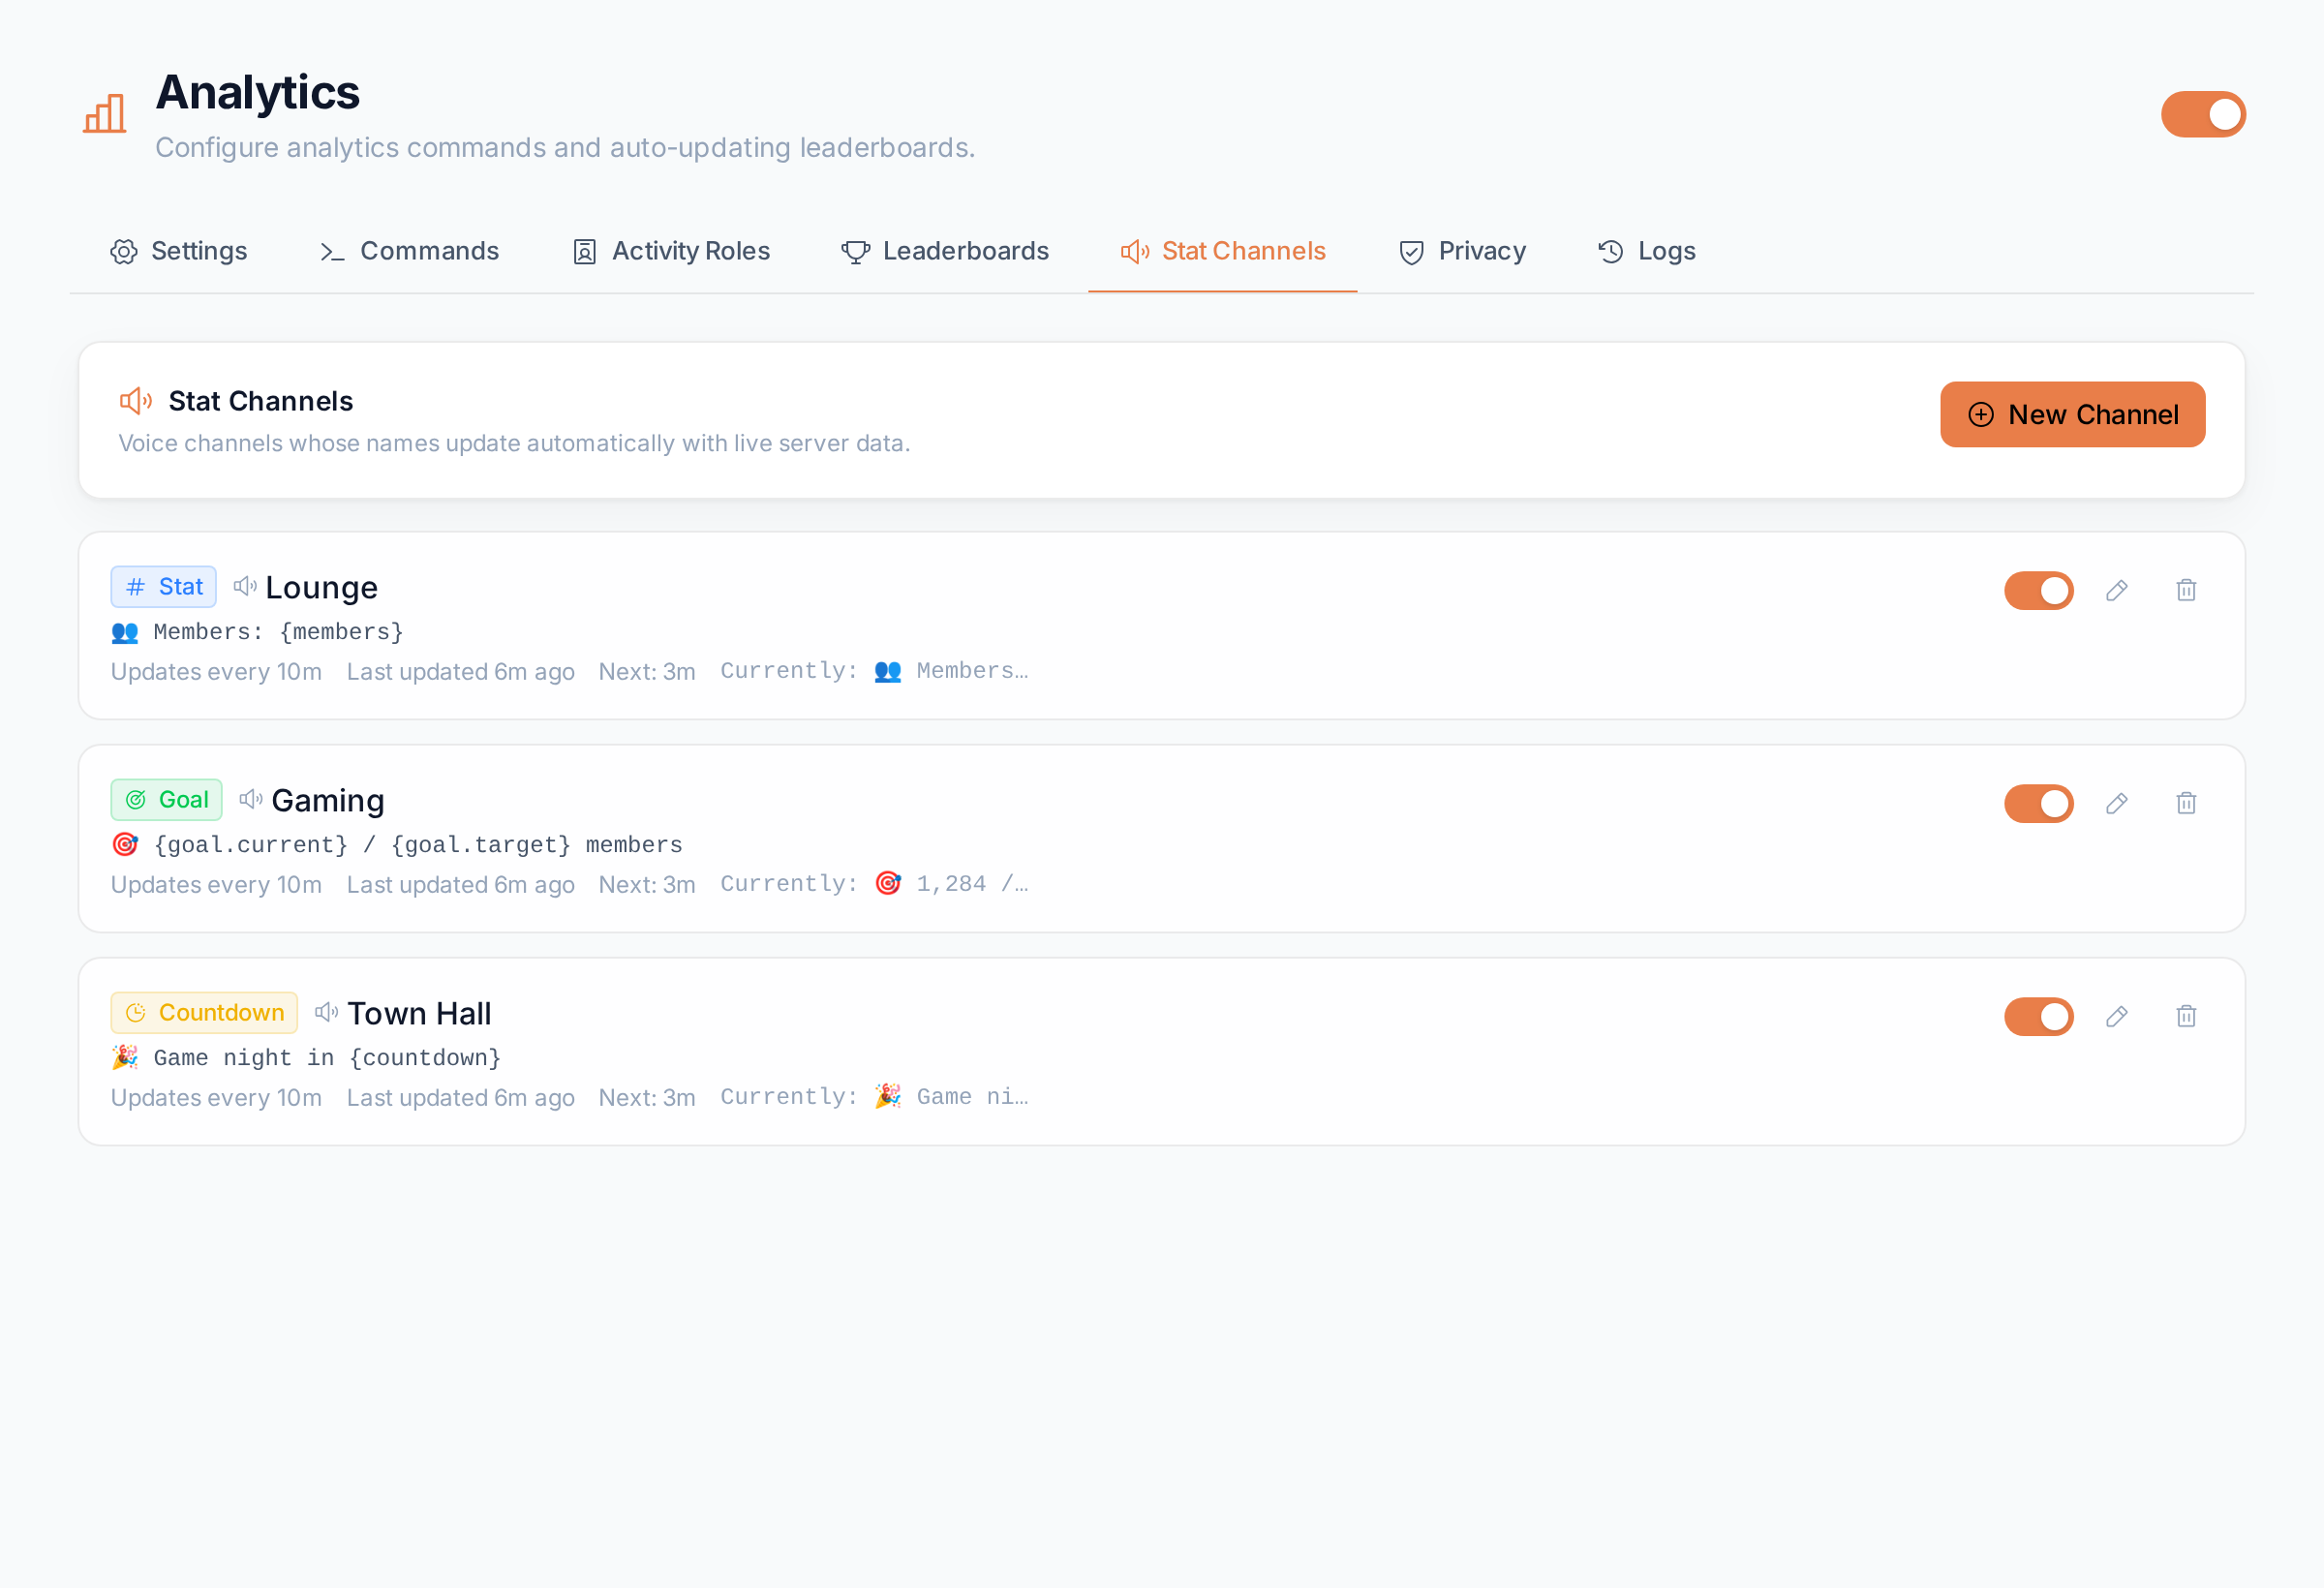
Task: Click the Countdown type badge on Town Hall
Action: coord(204,1013)
